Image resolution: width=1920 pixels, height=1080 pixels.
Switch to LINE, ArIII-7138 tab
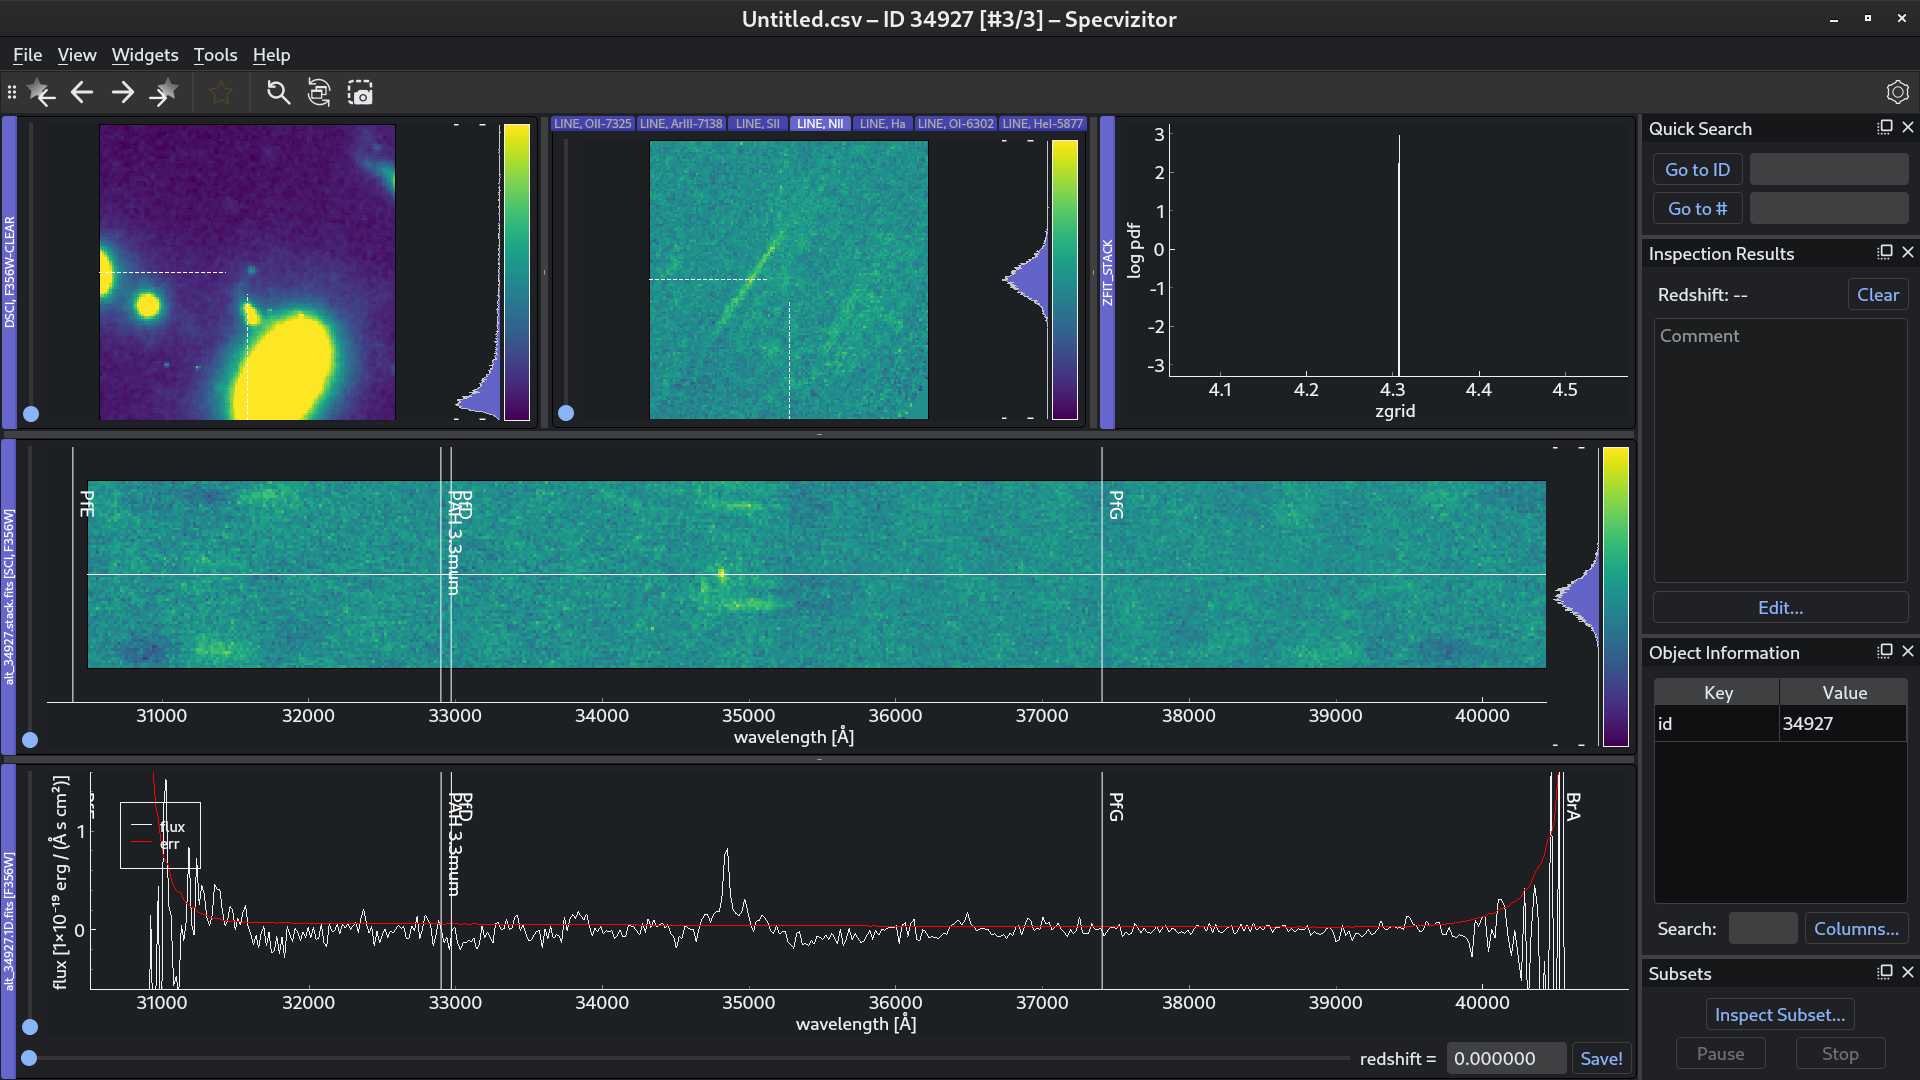pyautogui.click(x=681, y=124)
